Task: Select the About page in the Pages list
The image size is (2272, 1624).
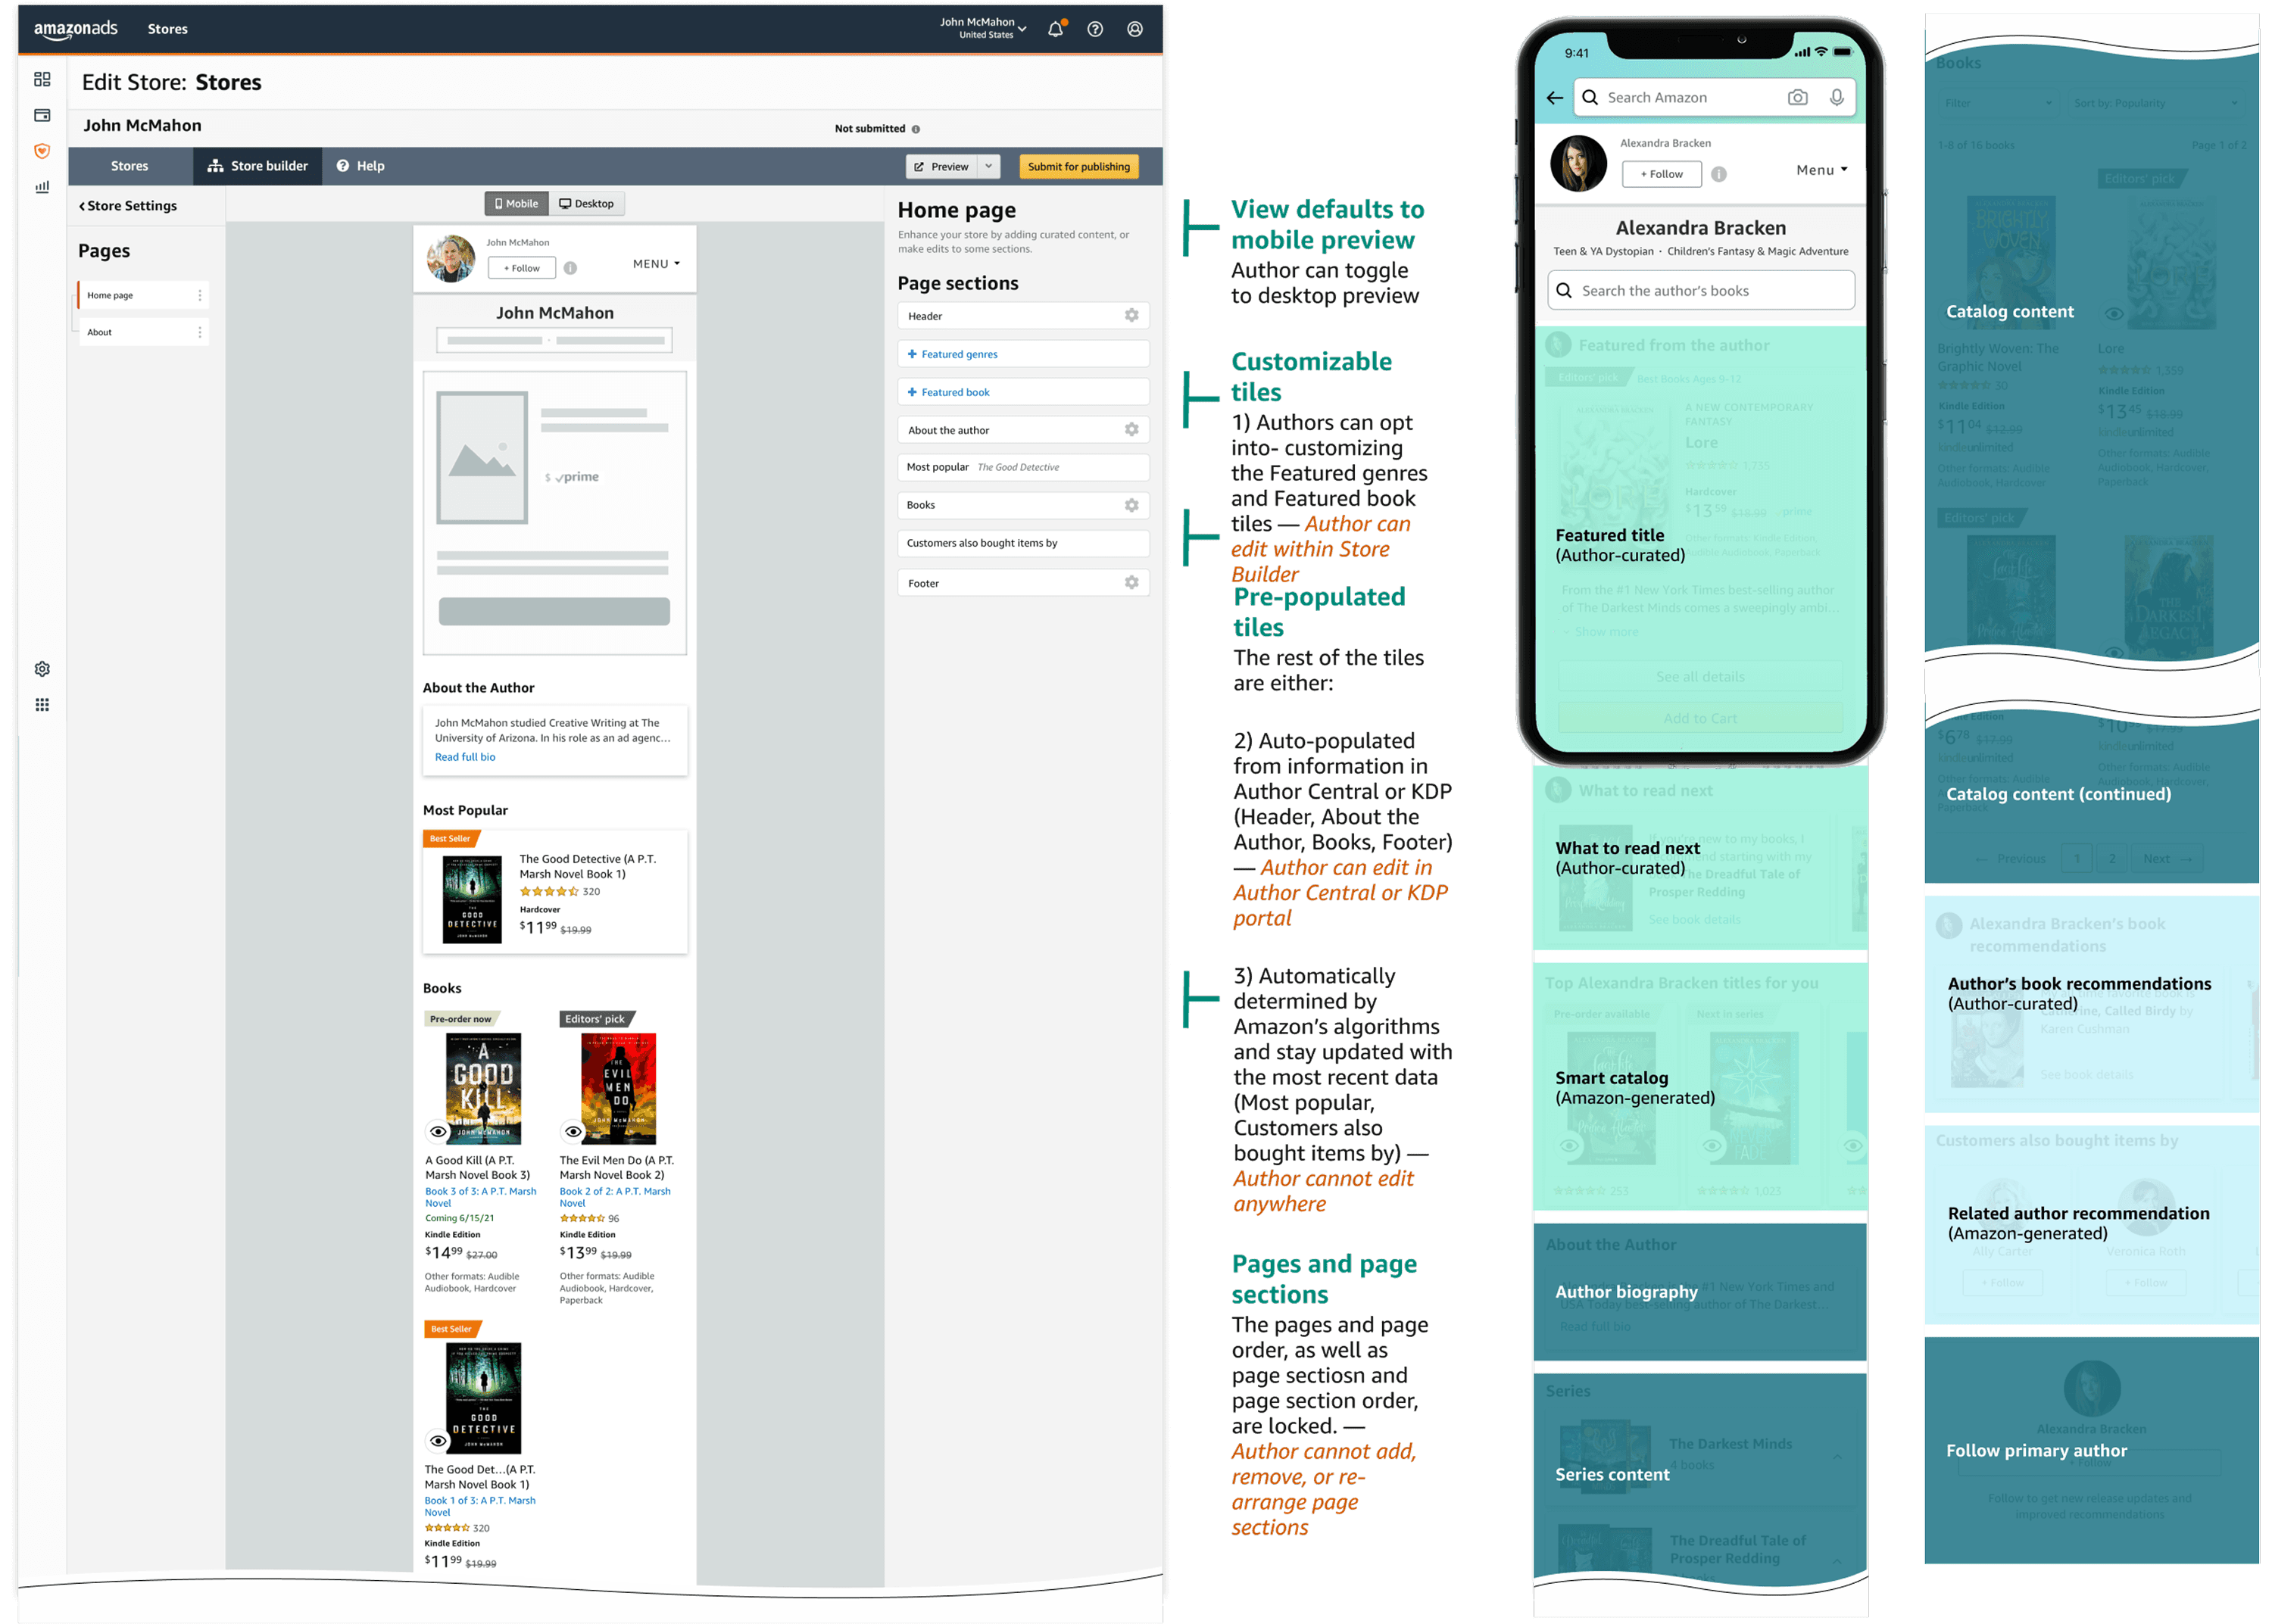Action: tap(143, 332)
